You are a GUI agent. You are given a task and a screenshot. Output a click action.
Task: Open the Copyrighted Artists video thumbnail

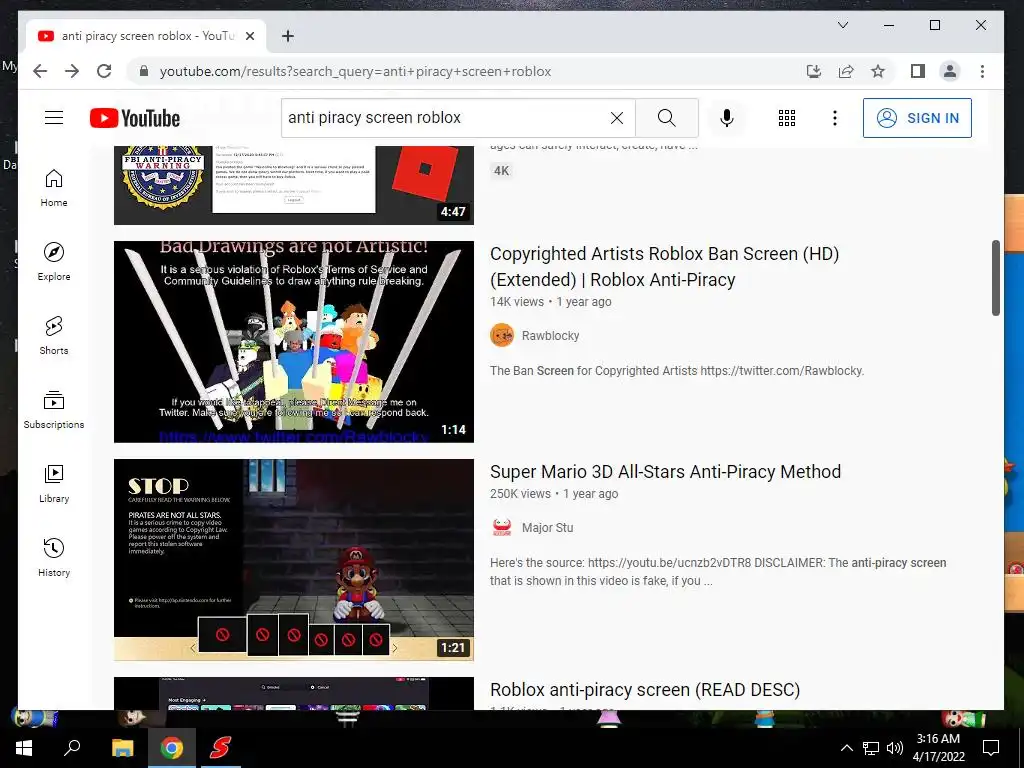click(x=294, y=342)
